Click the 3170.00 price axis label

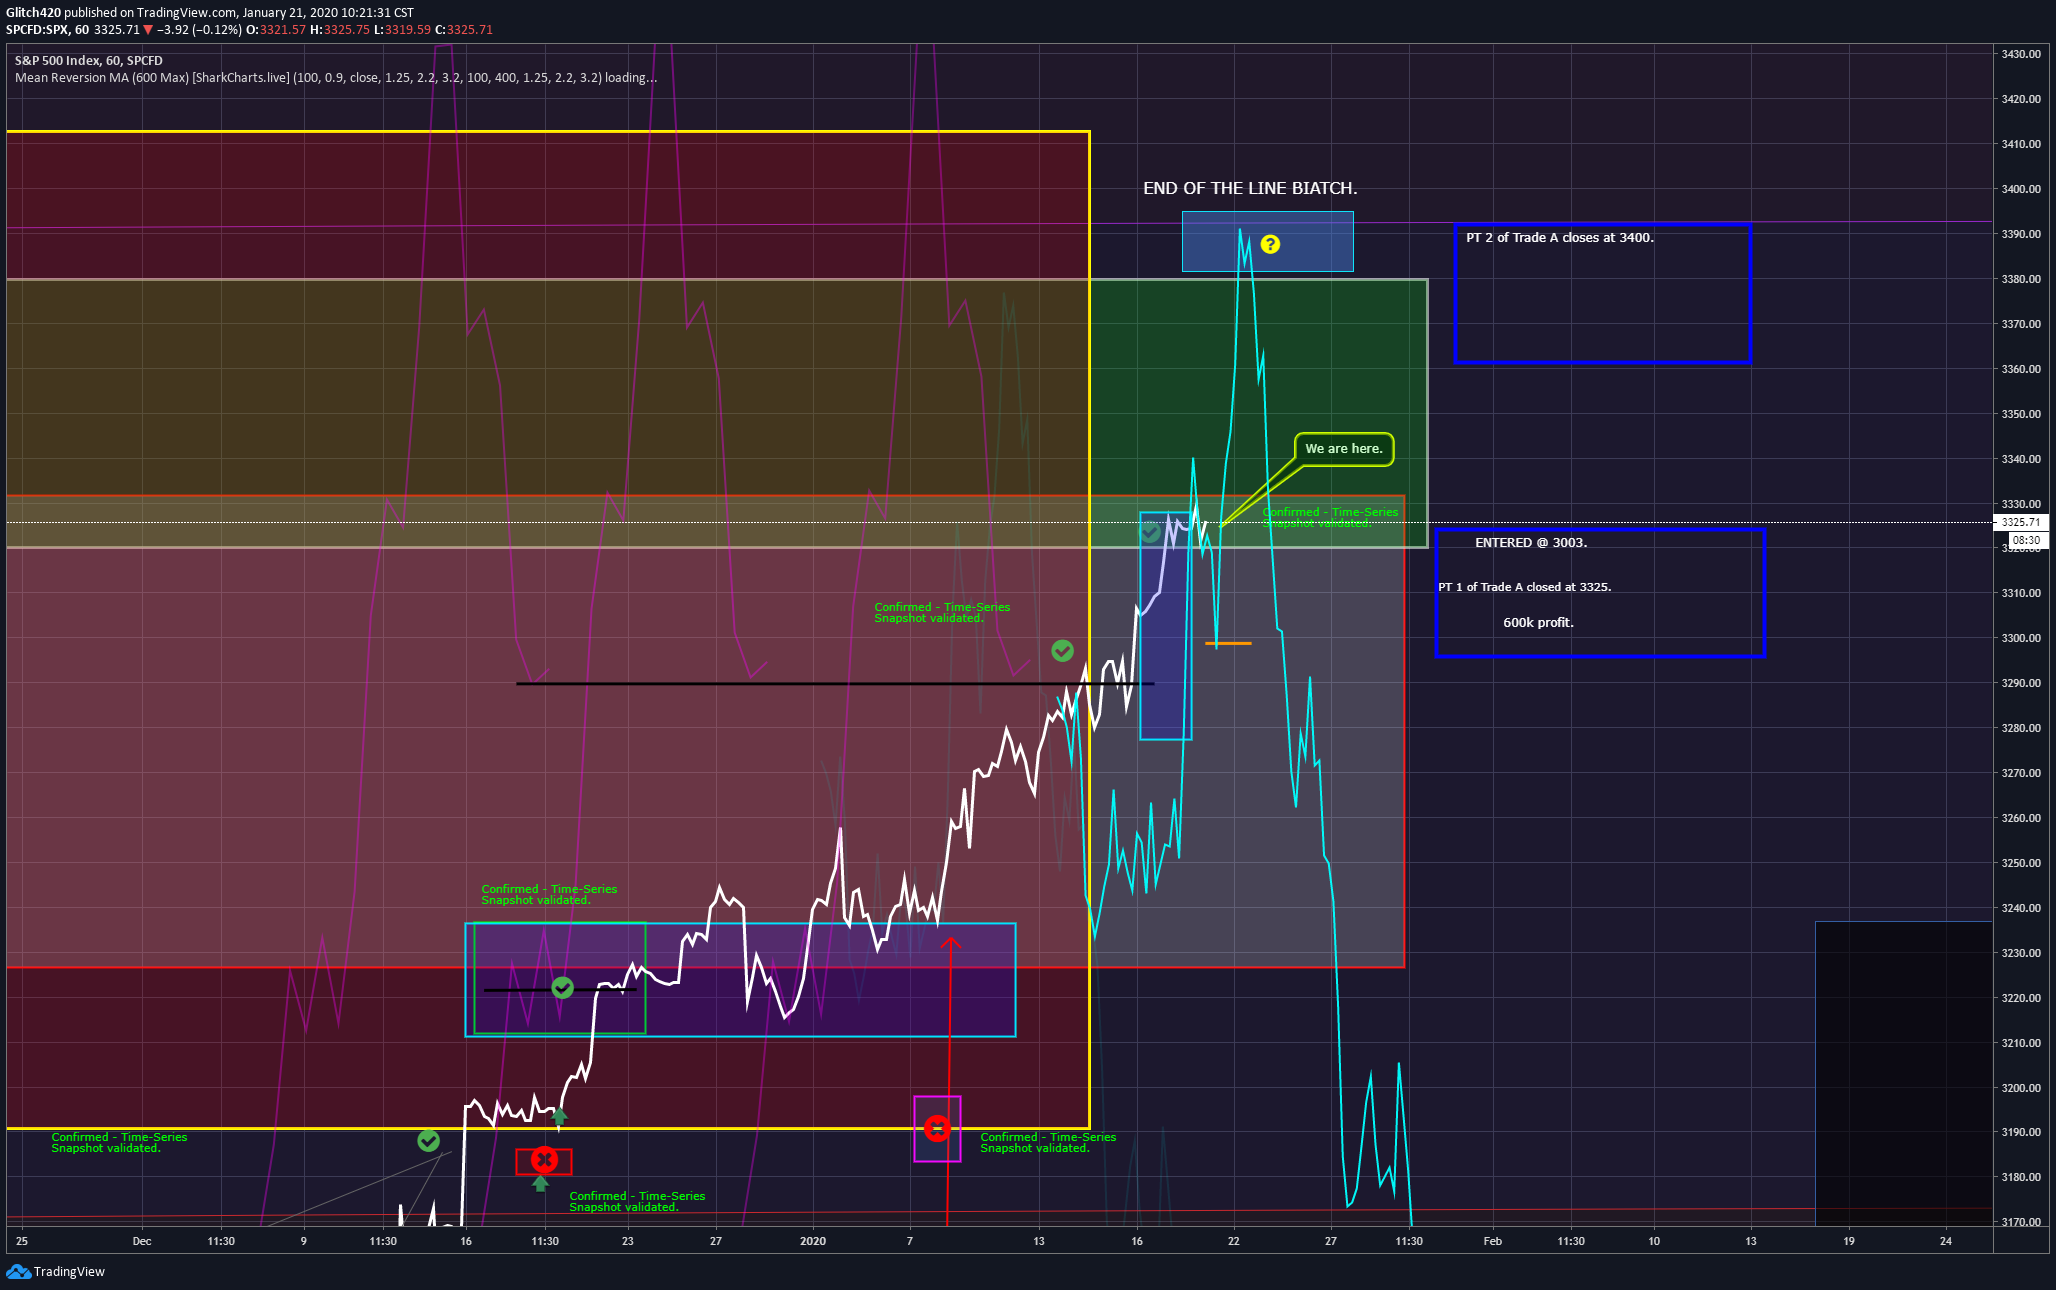tap(2021, 1222)
